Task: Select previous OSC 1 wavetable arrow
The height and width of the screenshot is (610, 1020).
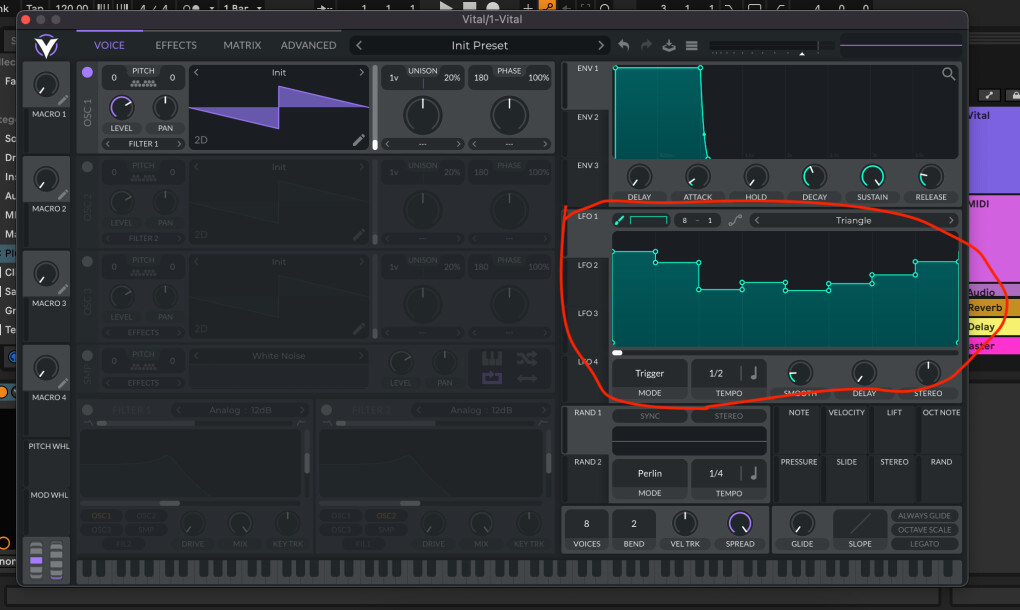Action: coord(196,72)
